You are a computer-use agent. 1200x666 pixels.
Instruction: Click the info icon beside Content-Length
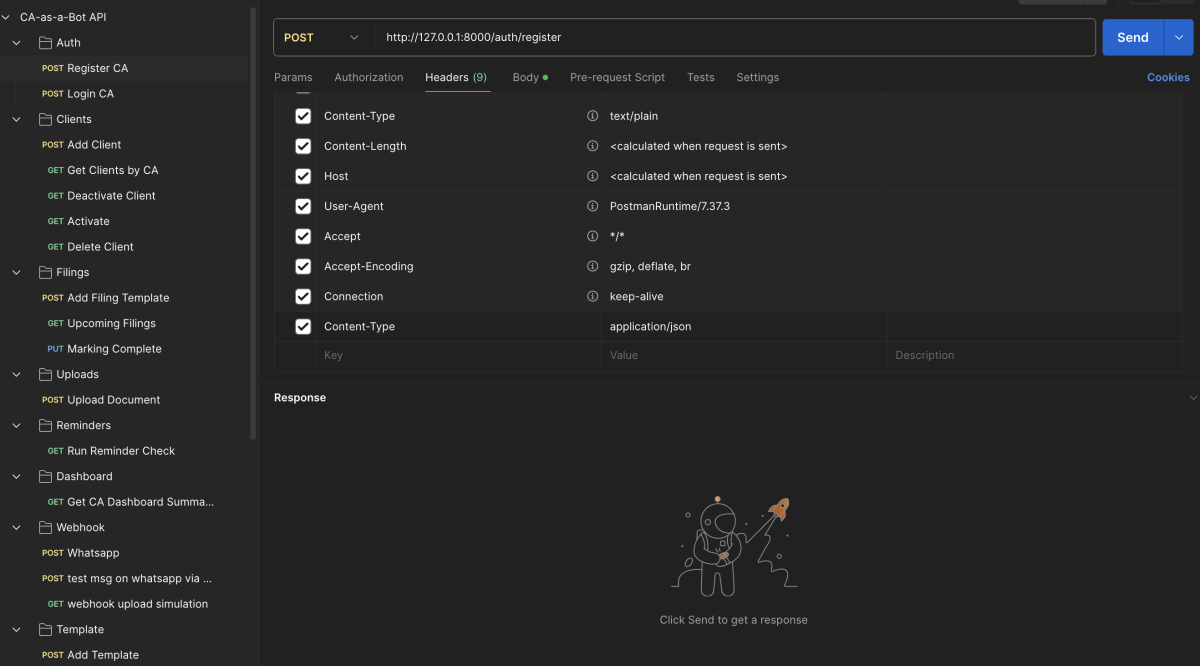pos(592,146)
